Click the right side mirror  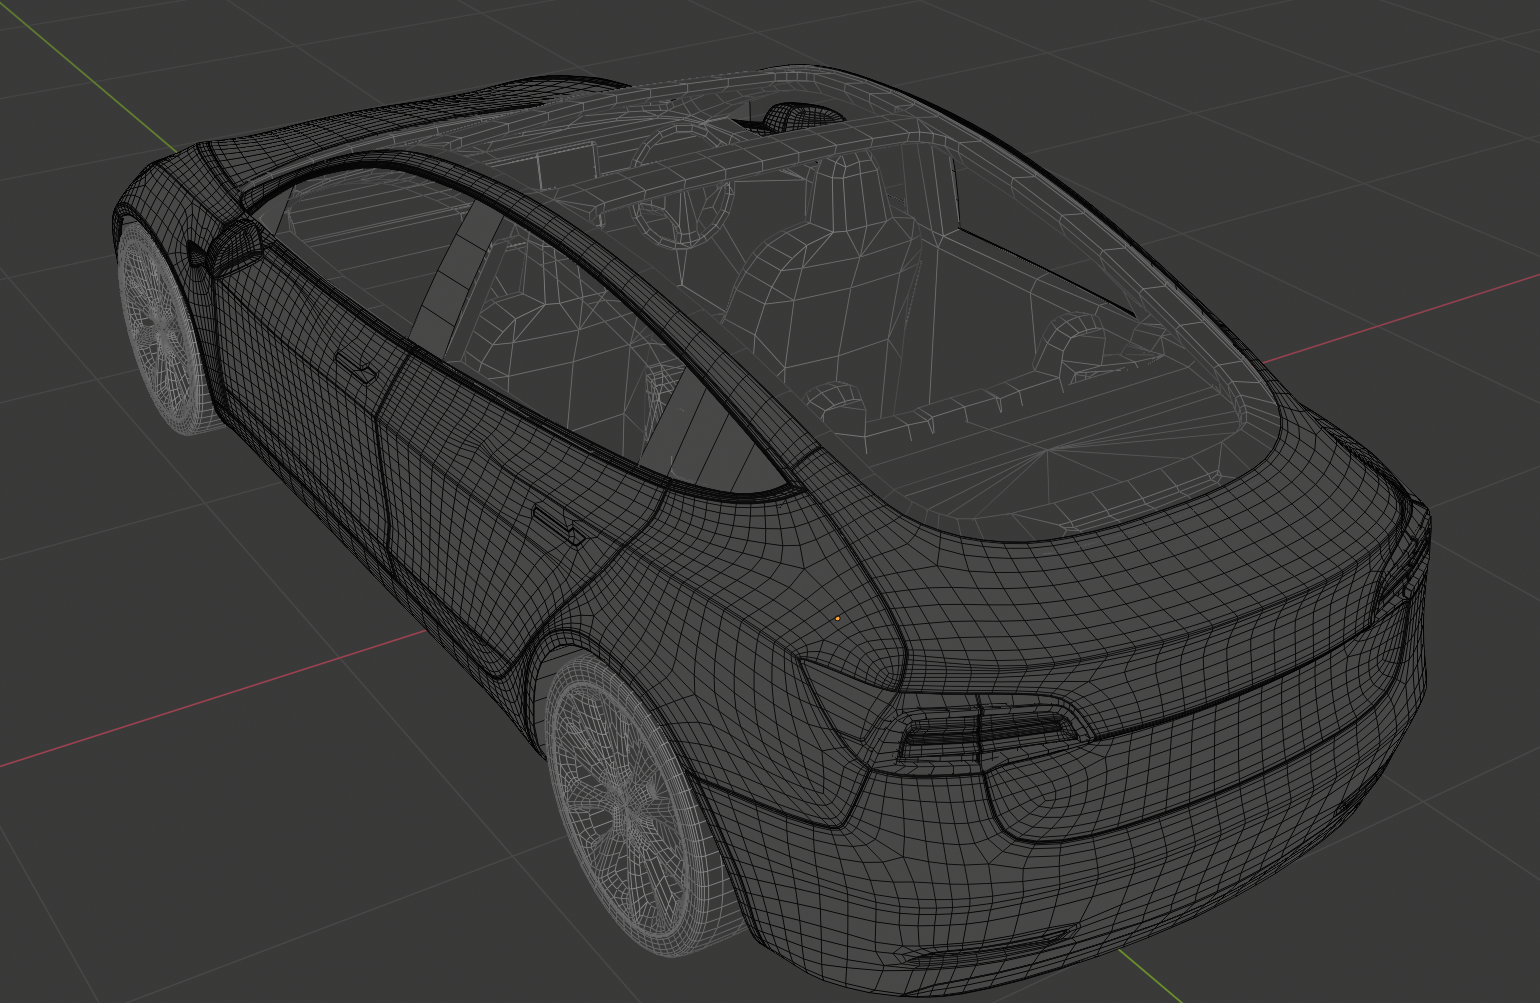tap(793, 116)
